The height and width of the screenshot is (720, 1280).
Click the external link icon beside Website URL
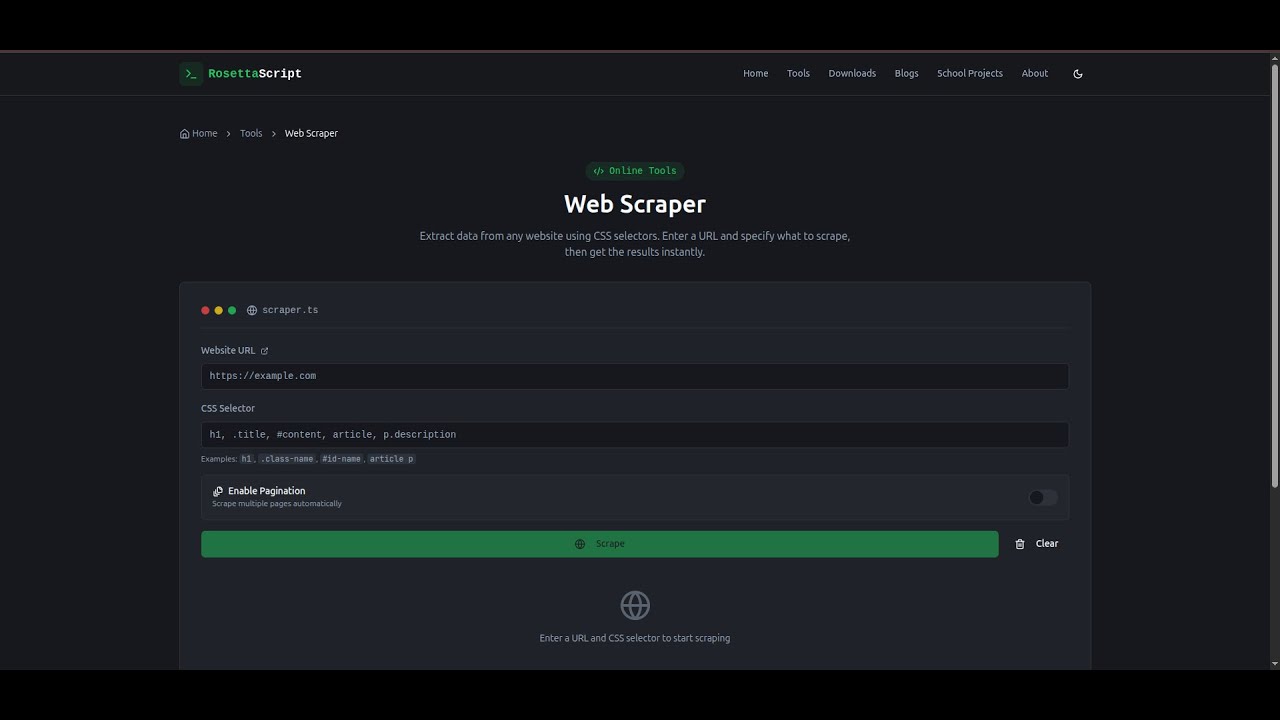tap(264, 351)
